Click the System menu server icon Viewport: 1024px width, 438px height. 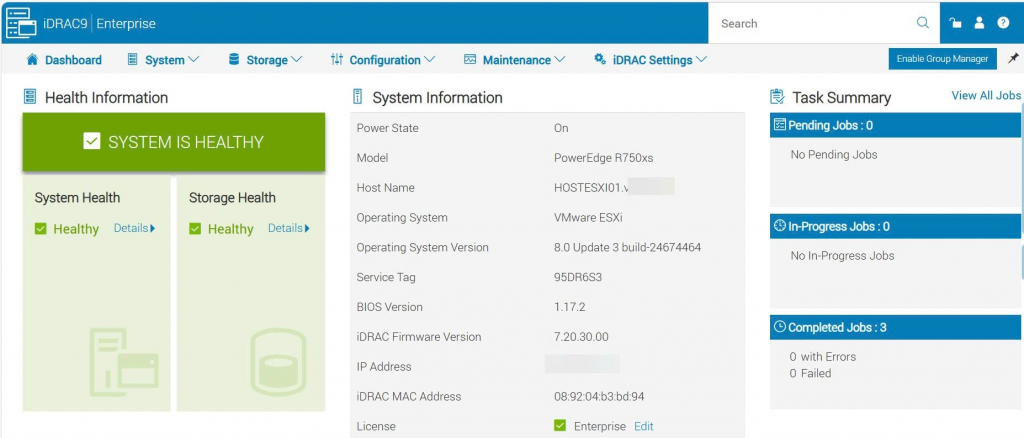[x=133, y=59]
